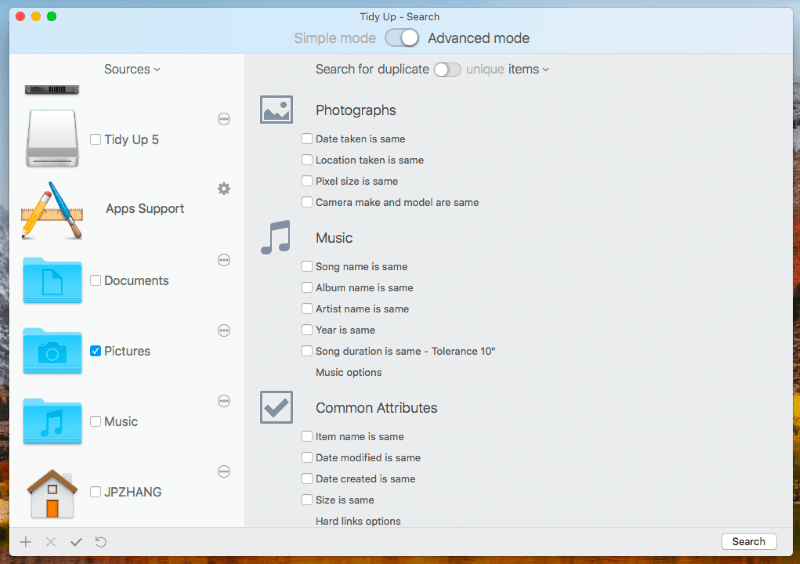
Task: Click the Photographs section heading
Action: [x=356, y=110]
